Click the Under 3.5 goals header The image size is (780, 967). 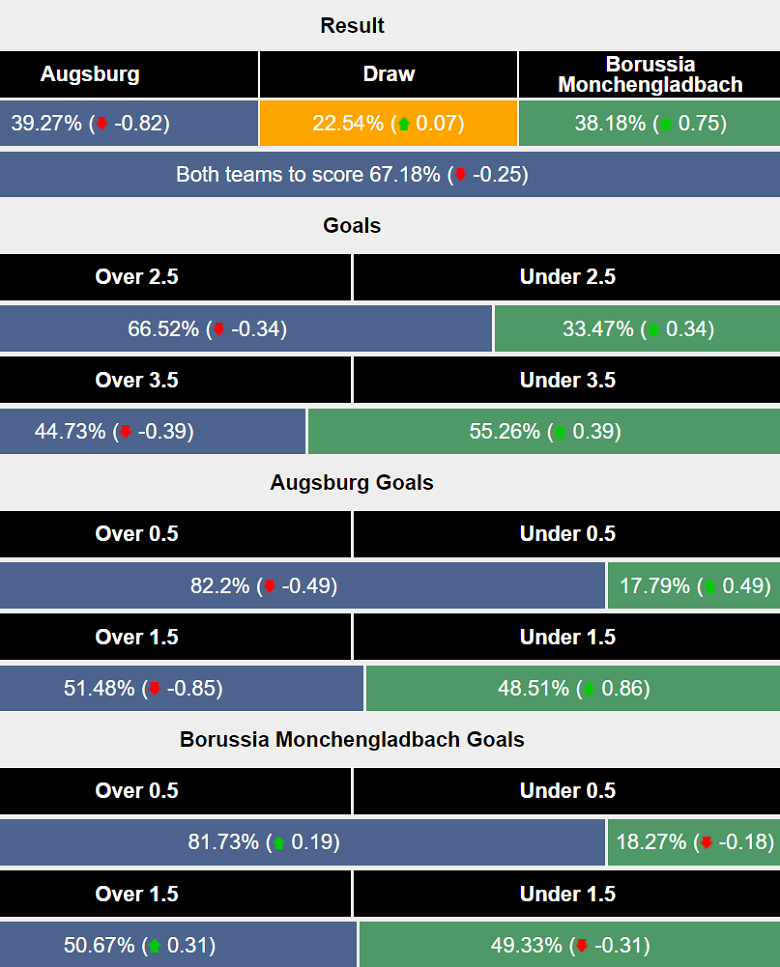[x=567, y=380]
